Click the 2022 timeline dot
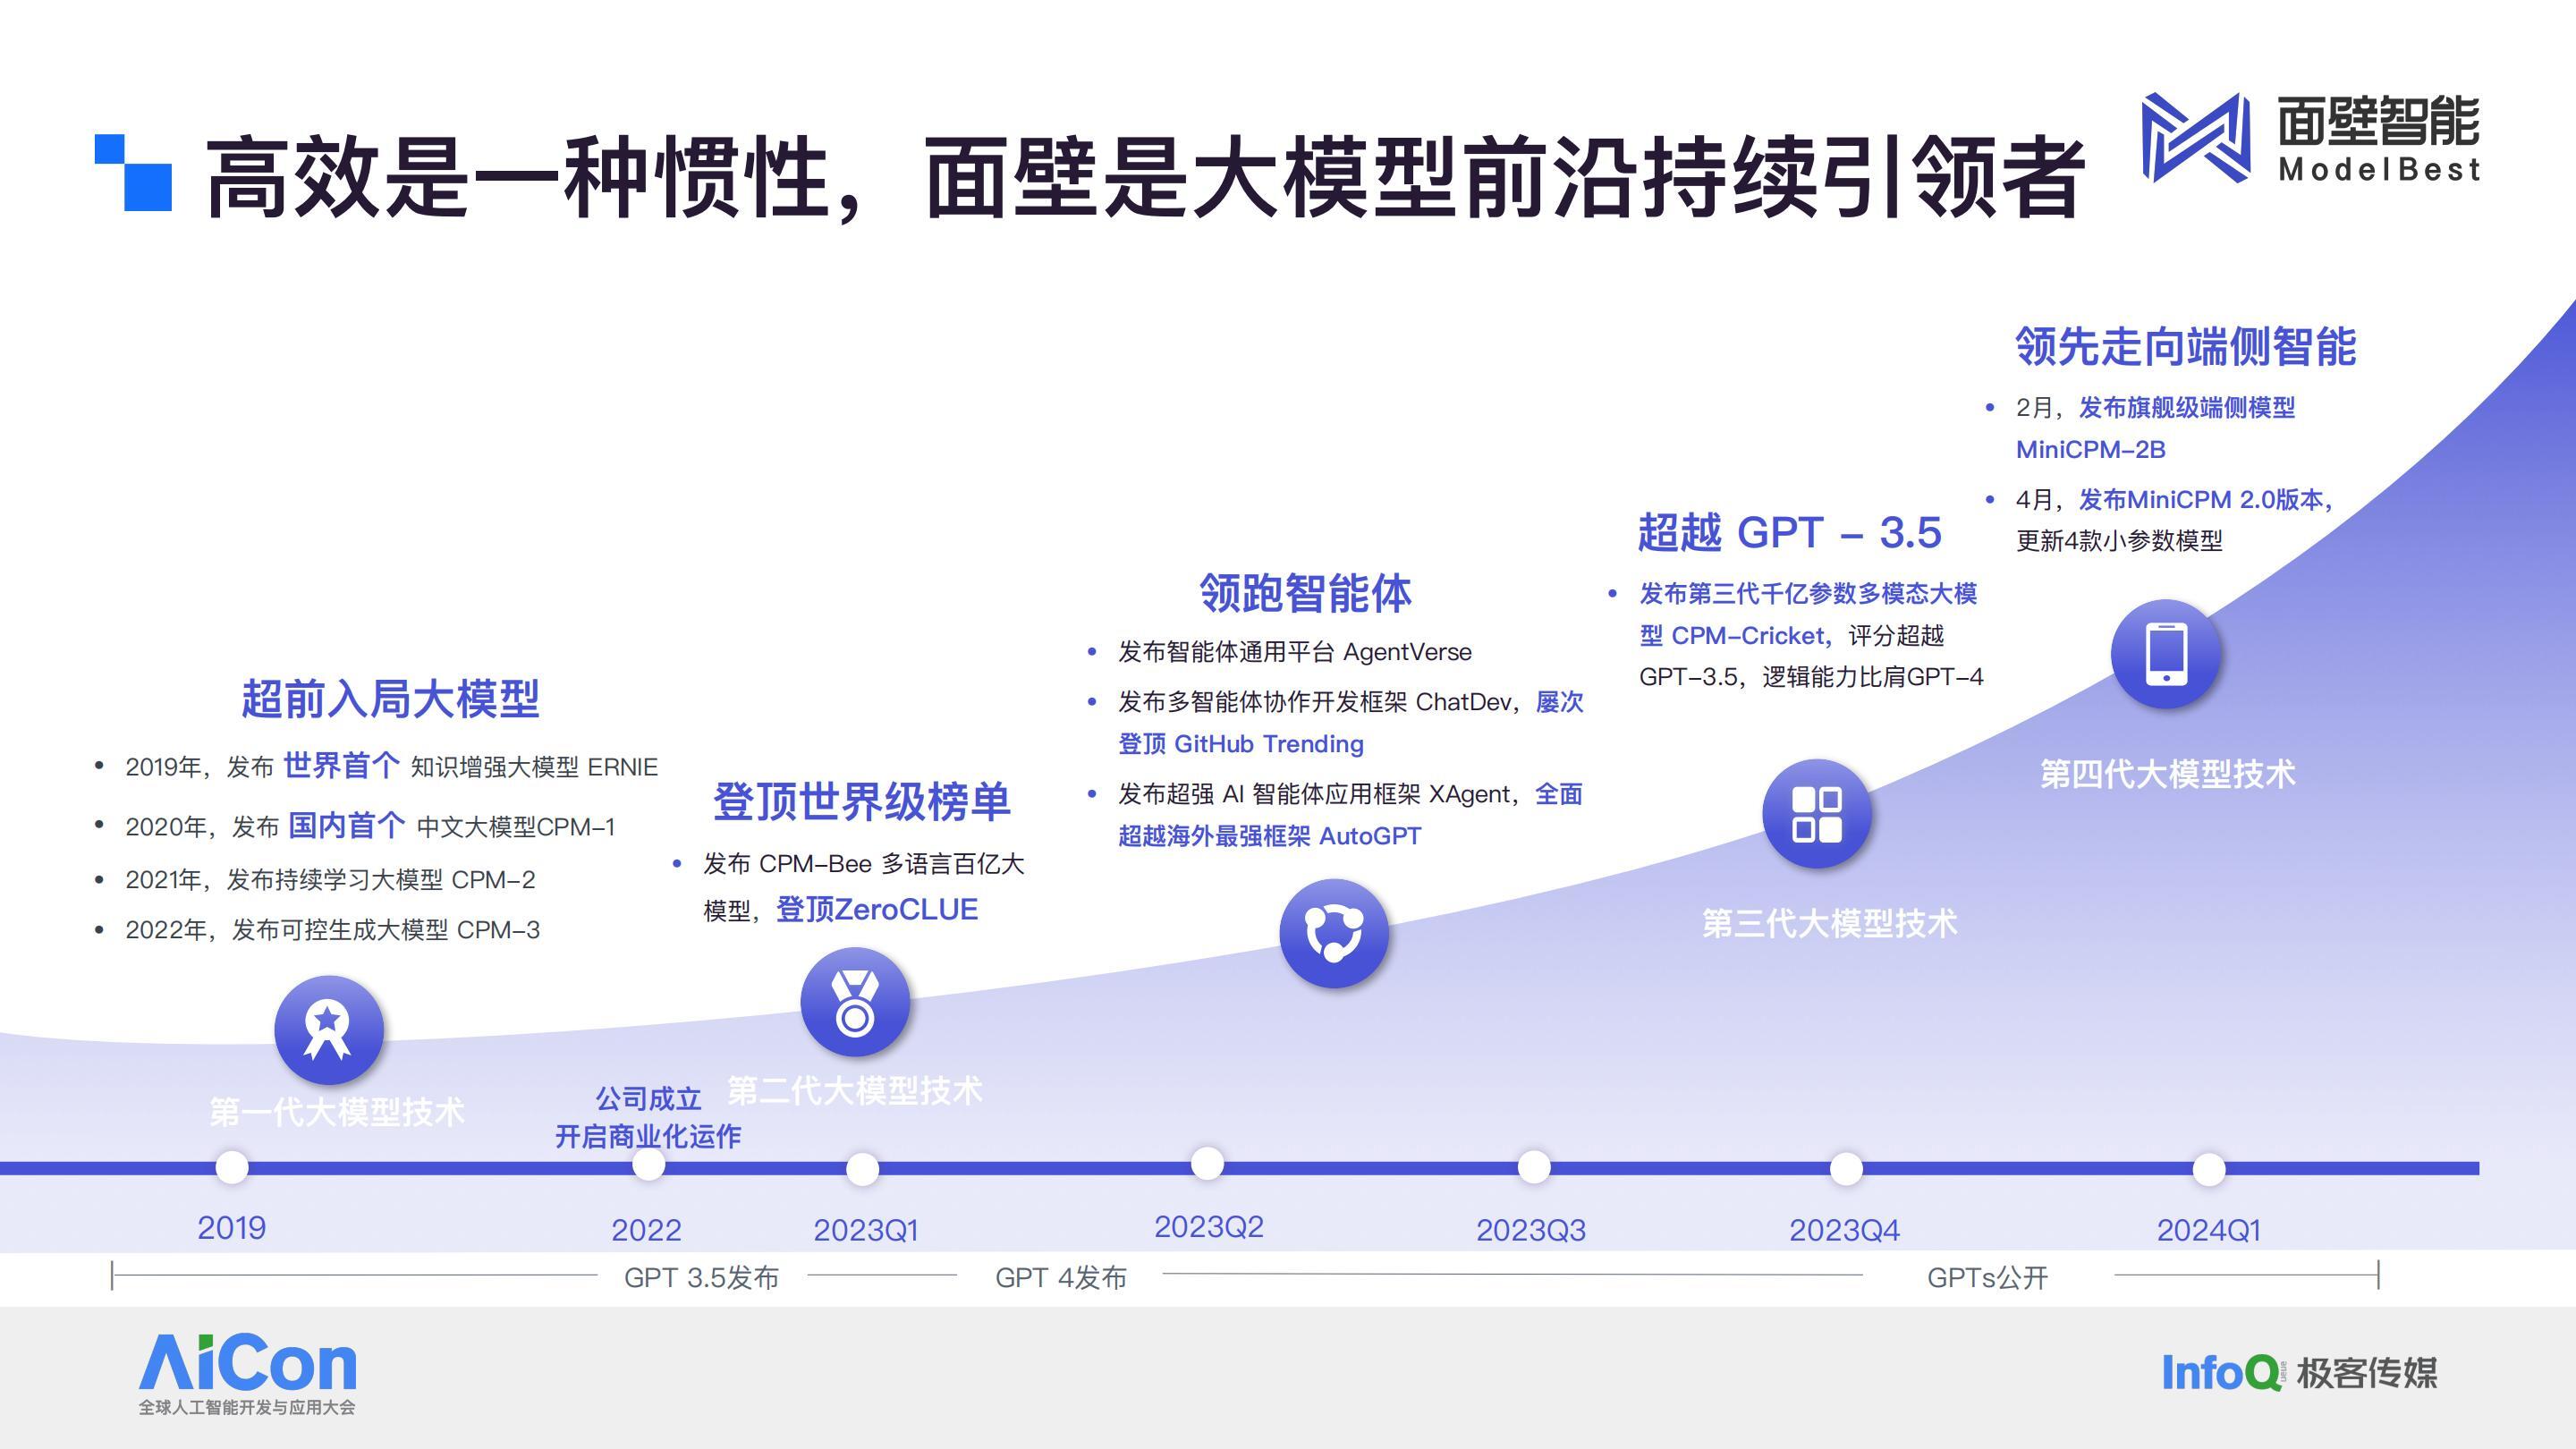2576x1449 pixels. pos(649,1165)
